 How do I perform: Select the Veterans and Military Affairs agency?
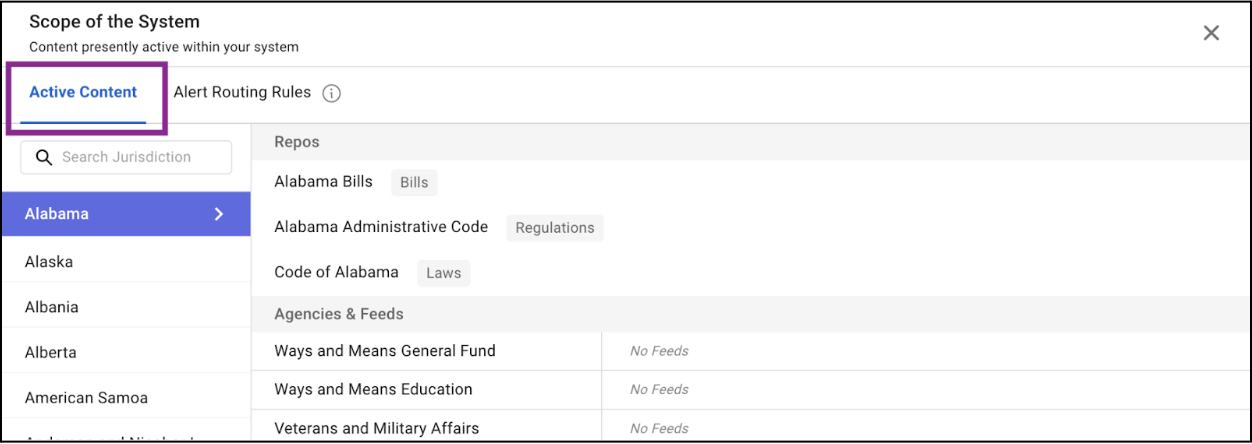point(377,428)
